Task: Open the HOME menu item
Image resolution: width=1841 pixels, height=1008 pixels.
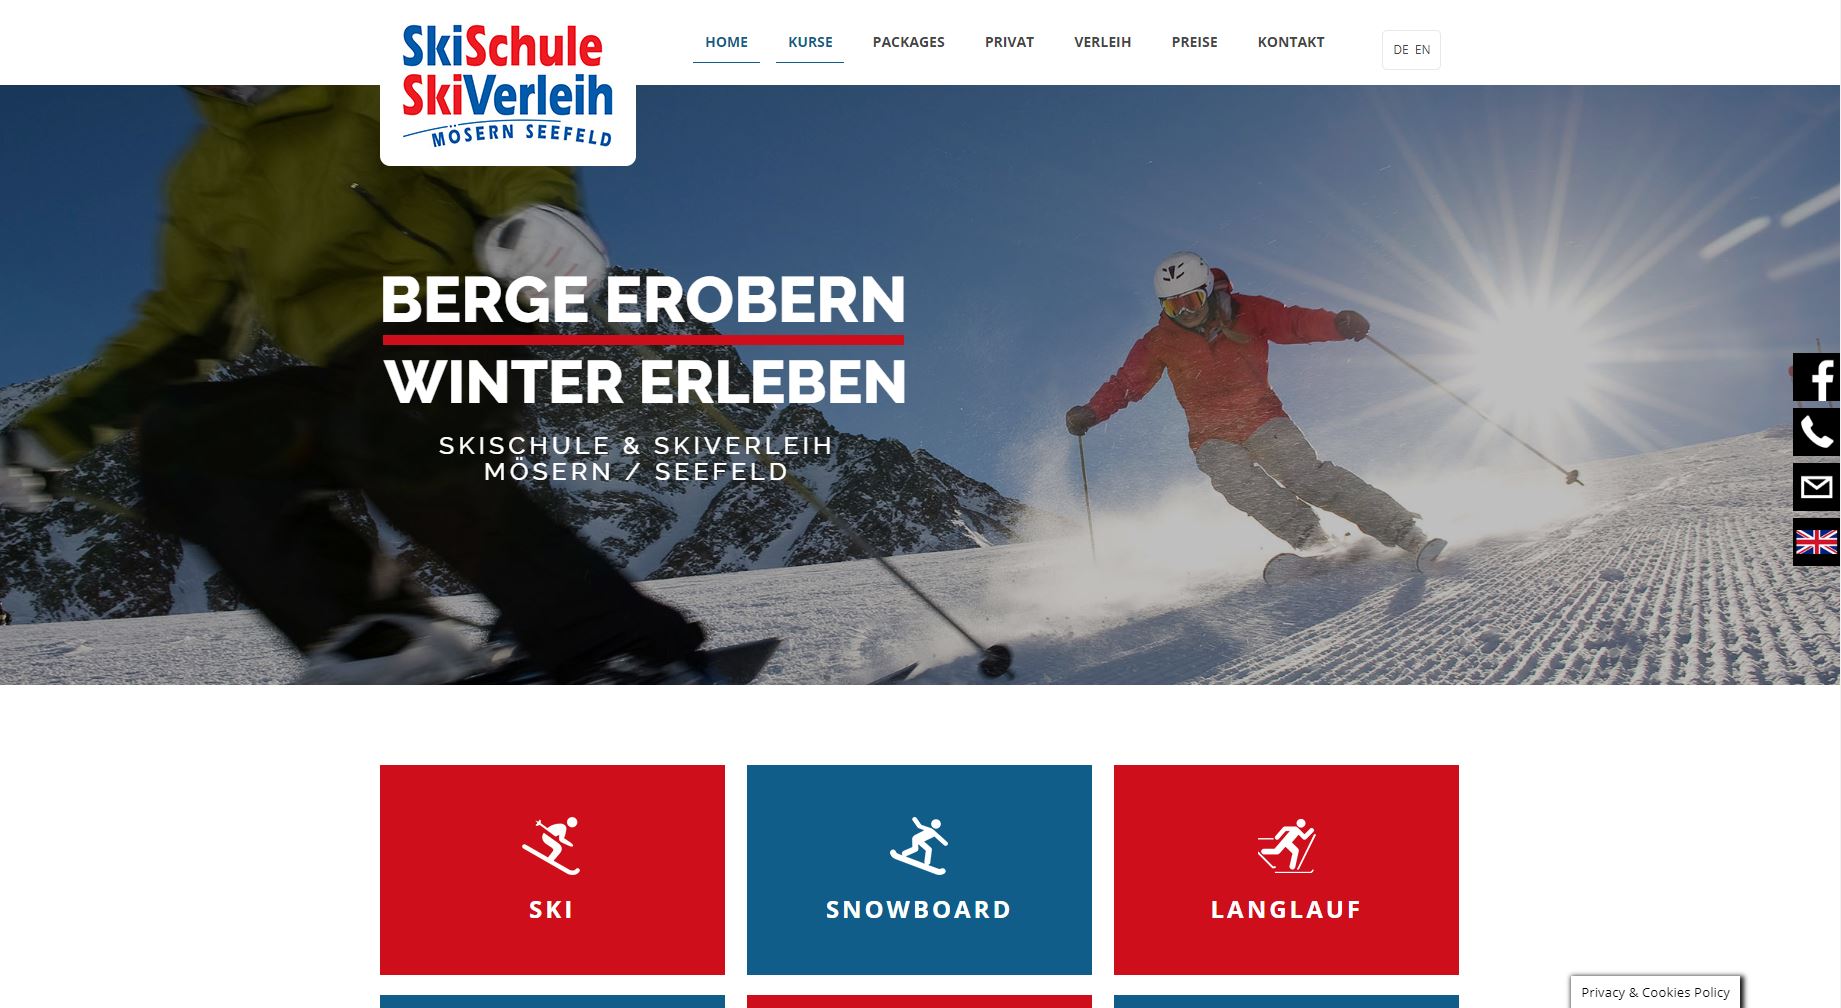Action: (726, 42)
